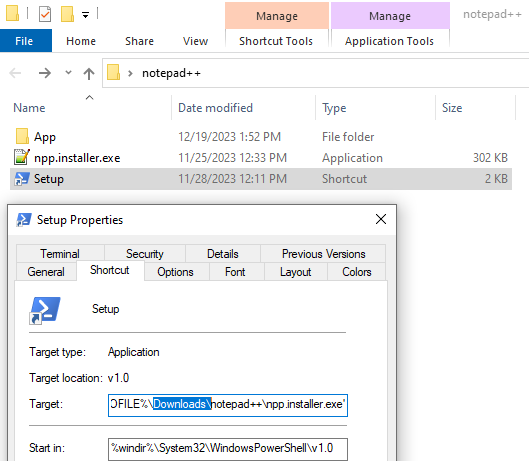The image size is (529, 461).
Task: Click the Shortcut type cell for Setup
Action: pos(344,179)
